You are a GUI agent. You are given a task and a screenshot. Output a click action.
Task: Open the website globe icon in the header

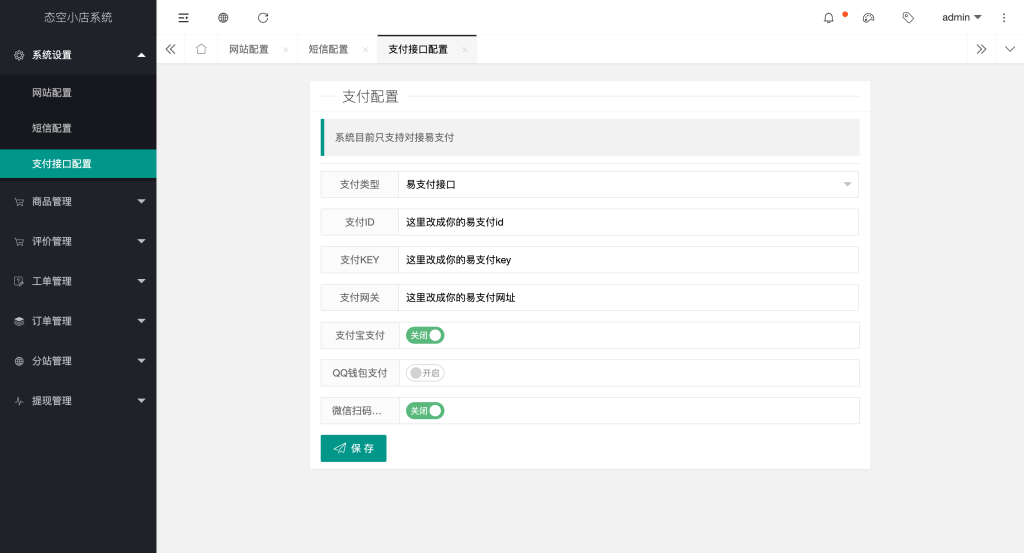tap(223, 18)
